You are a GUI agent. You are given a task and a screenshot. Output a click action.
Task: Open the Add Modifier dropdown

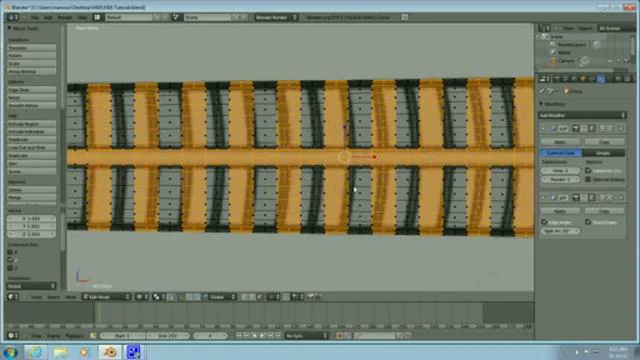[x=582, y=116]
